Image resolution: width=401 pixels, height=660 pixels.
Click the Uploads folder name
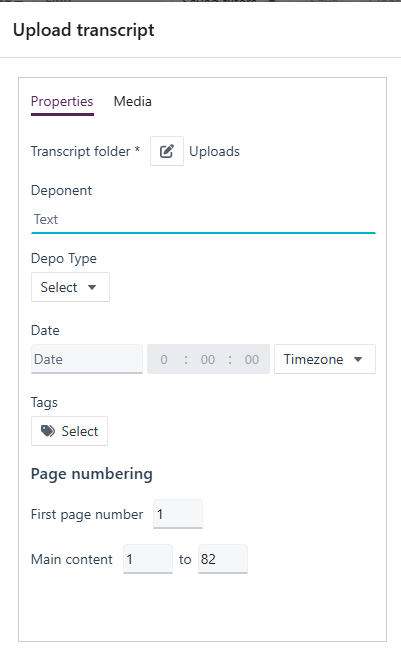[215, 152]
